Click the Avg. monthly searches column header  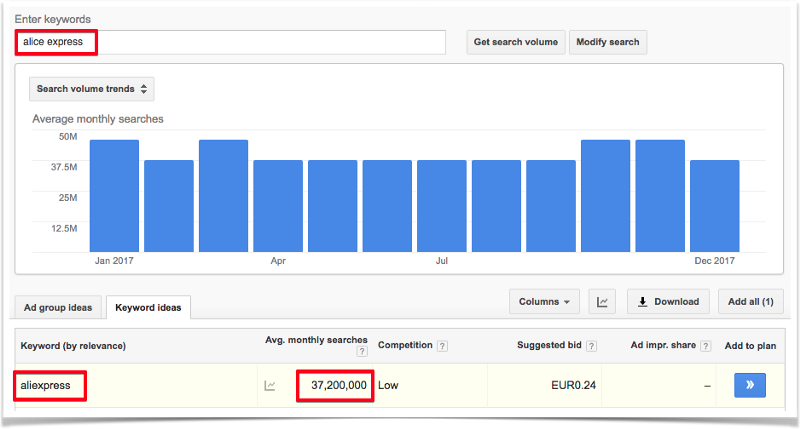316,340
